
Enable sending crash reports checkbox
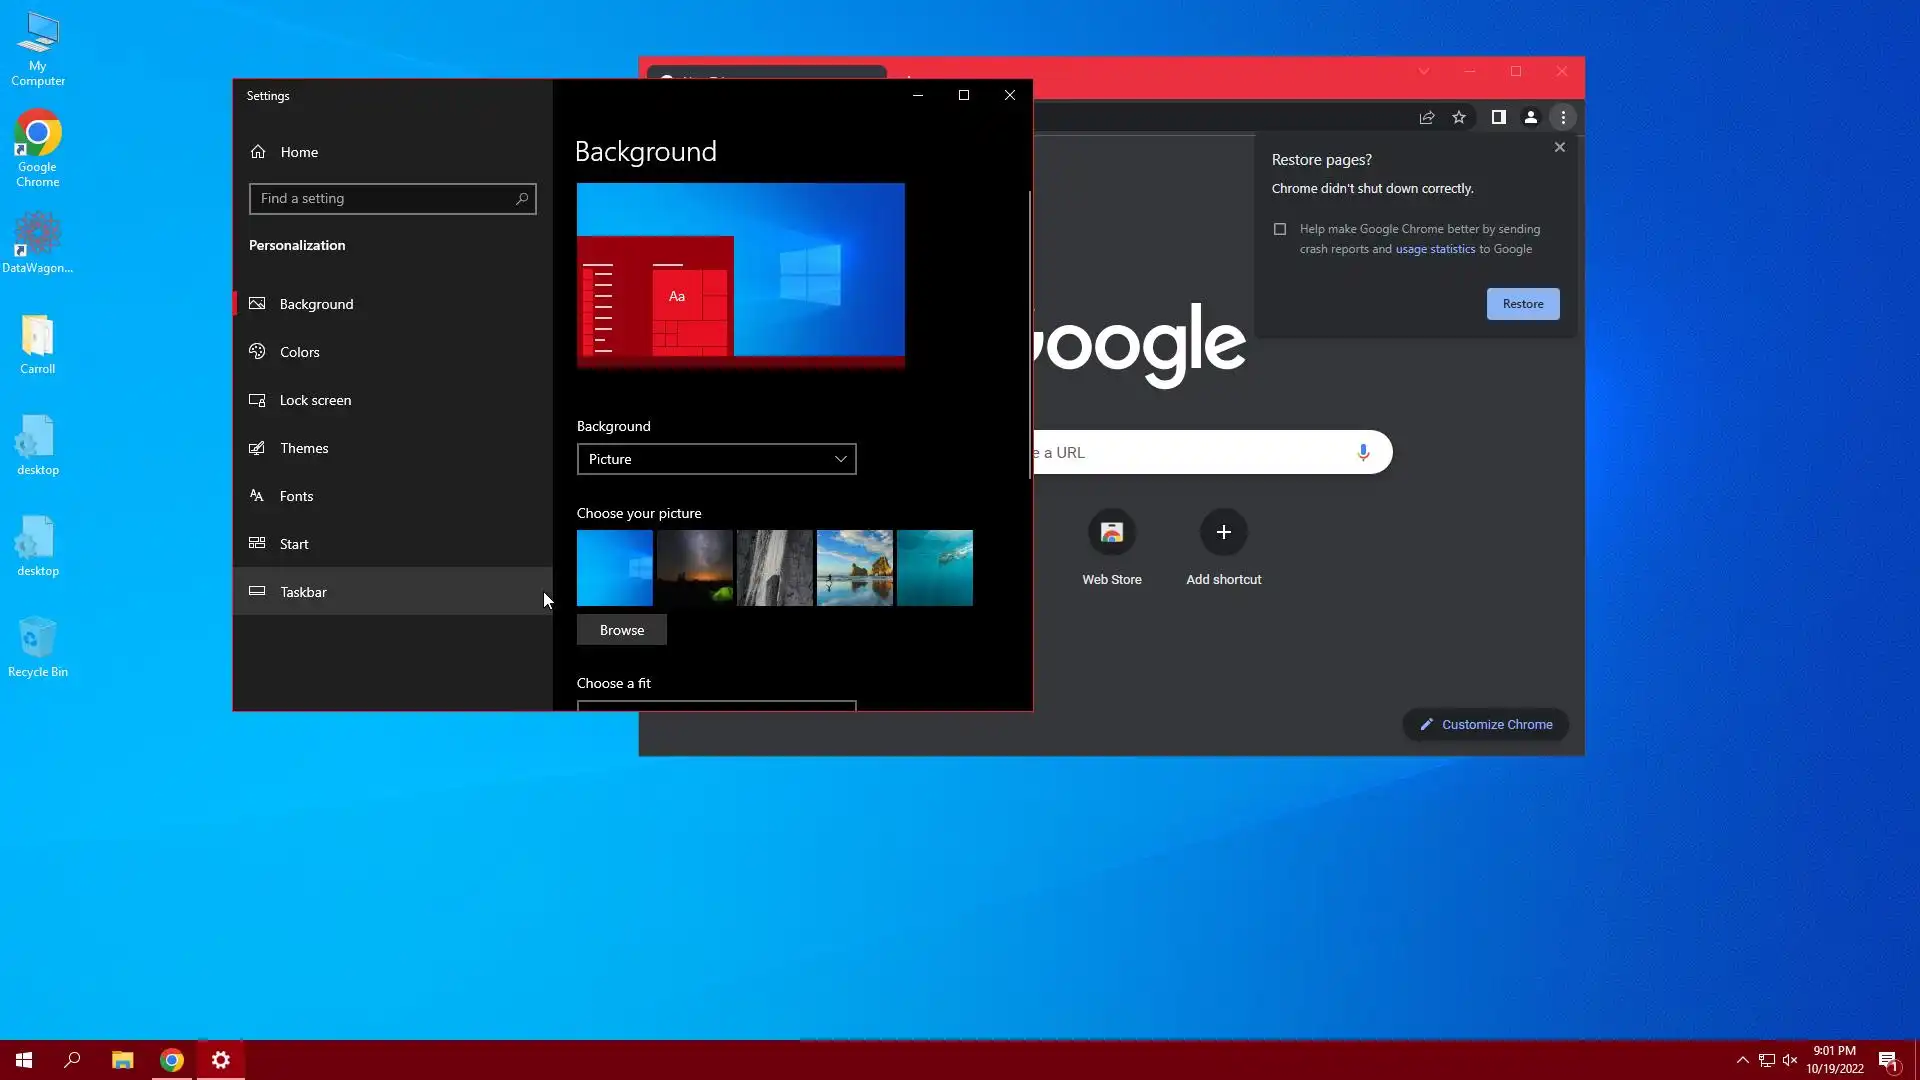point(1280,229)
